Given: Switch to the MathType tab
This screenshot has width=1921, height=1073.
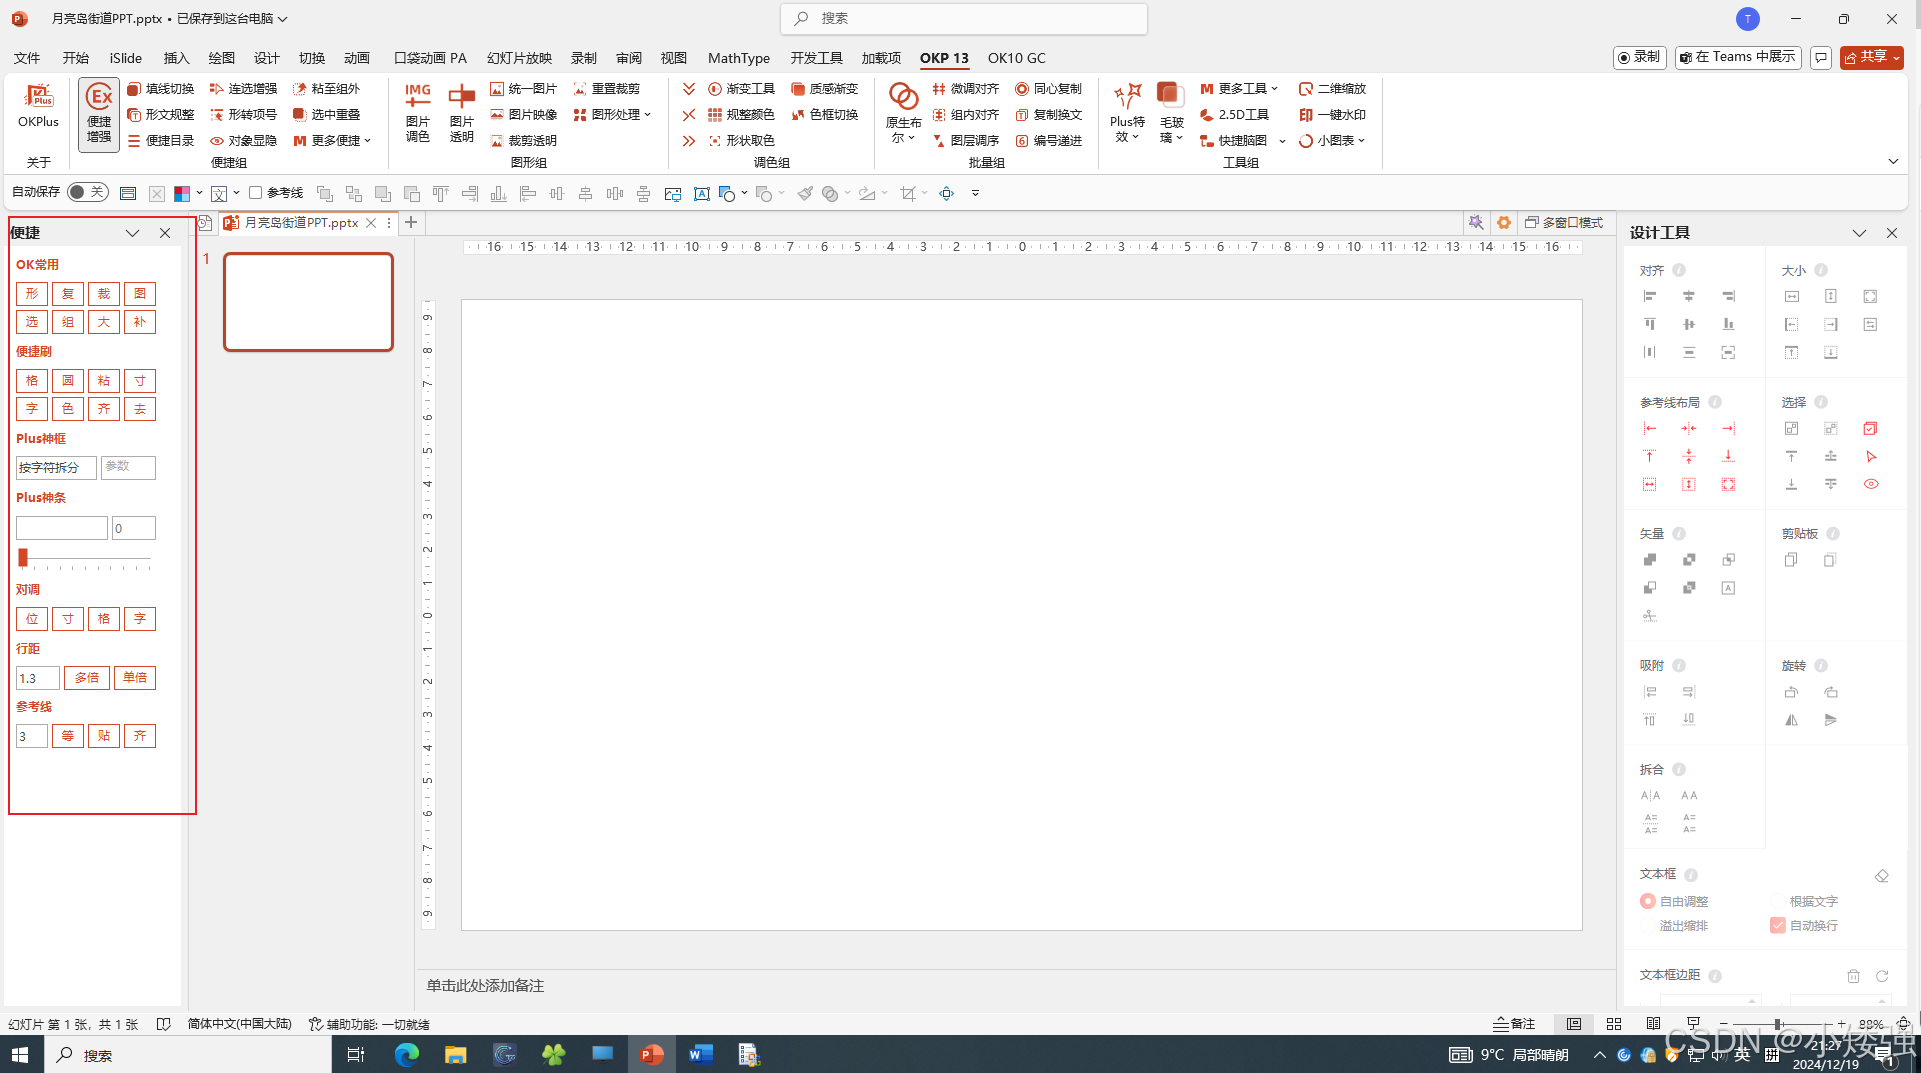Looking at the screenshot, I should (x=739, y=58).
